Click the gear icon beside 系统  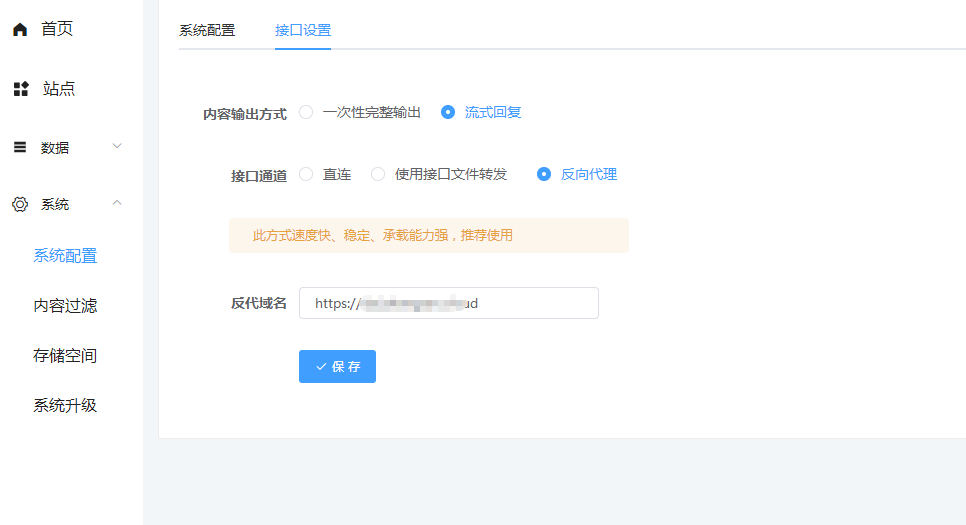(20, 204)
